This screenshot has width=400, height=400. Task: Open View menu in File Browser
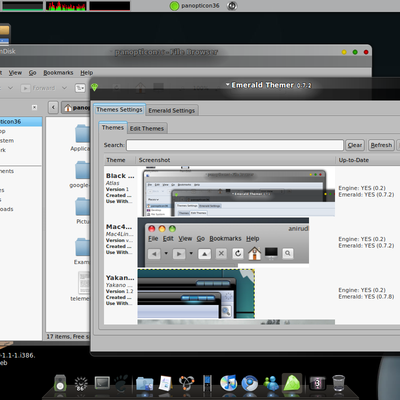click(x=15, y=73)
